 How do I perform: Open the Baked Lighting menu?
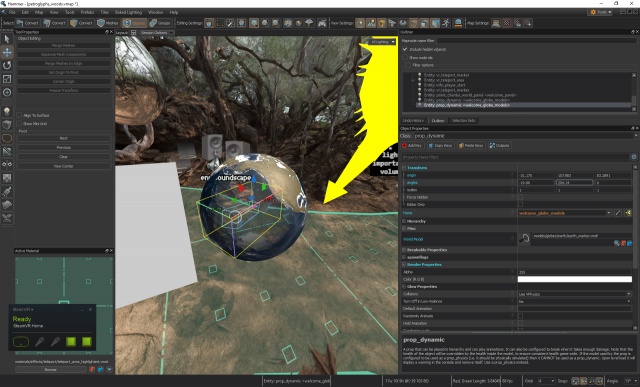point(128,12)
